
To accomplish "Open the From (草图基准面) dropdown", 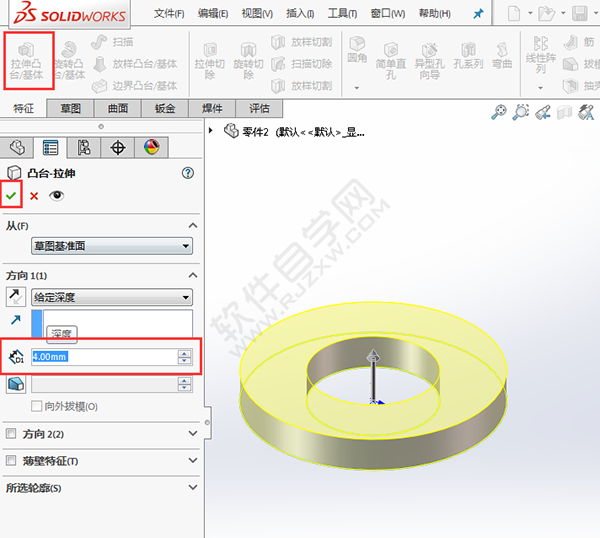I will point(112,246).
